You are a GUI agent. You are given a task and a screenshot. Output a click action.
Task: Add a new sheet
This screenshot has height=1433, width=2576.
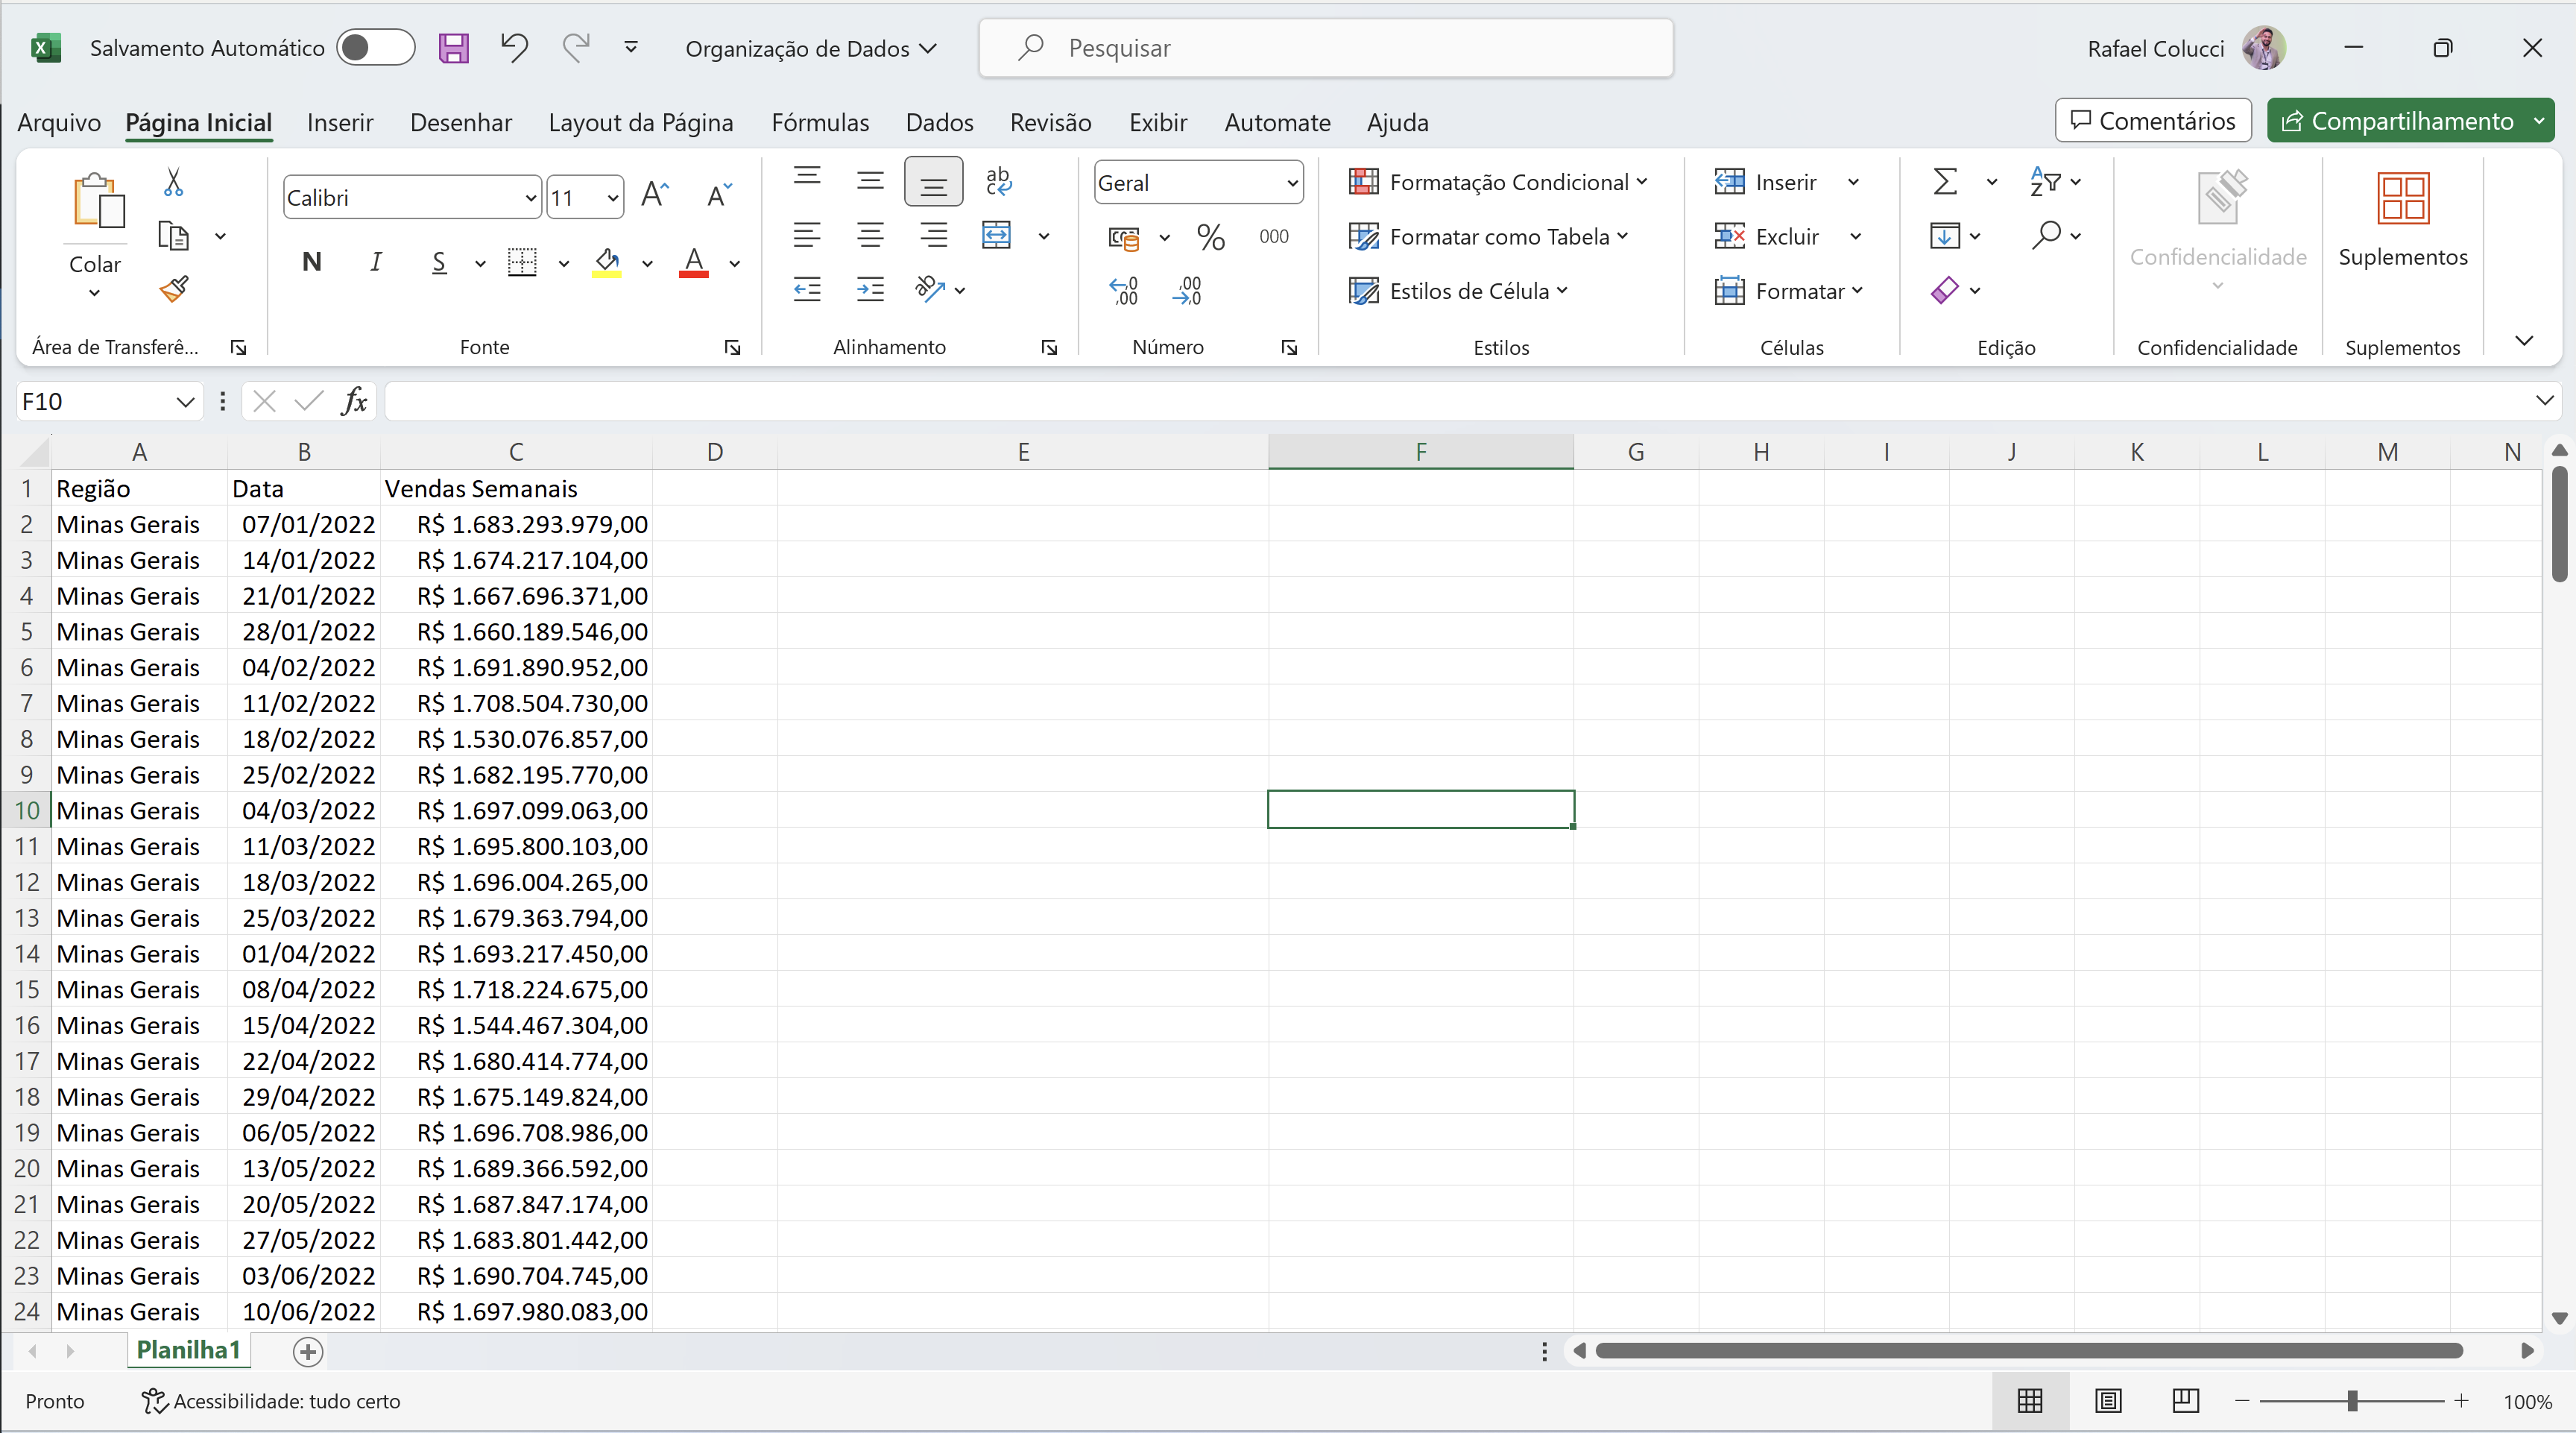coord(308,1351)
